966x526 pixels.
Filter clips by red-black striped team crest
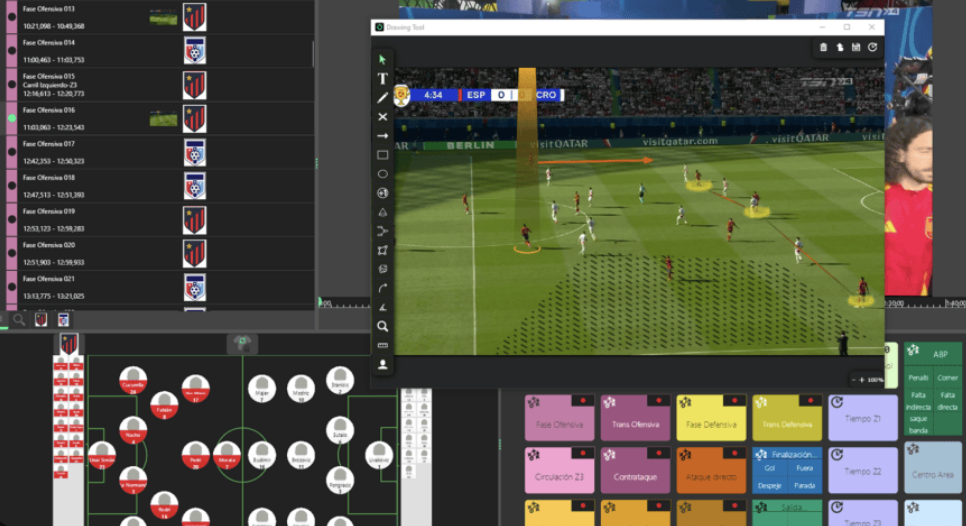coord(41,320)
